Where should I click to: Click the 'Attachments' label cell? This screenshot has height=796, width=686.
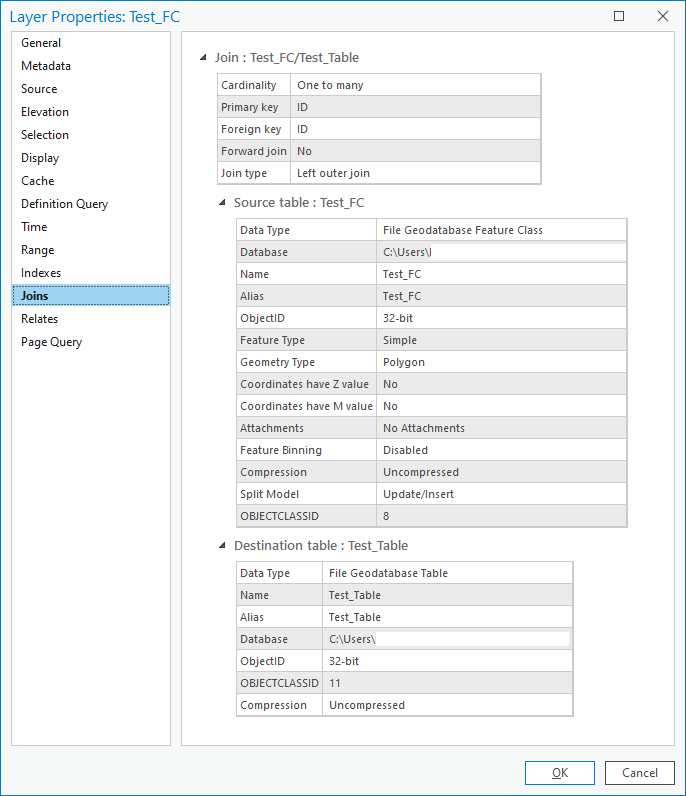(x=307, y=428)
